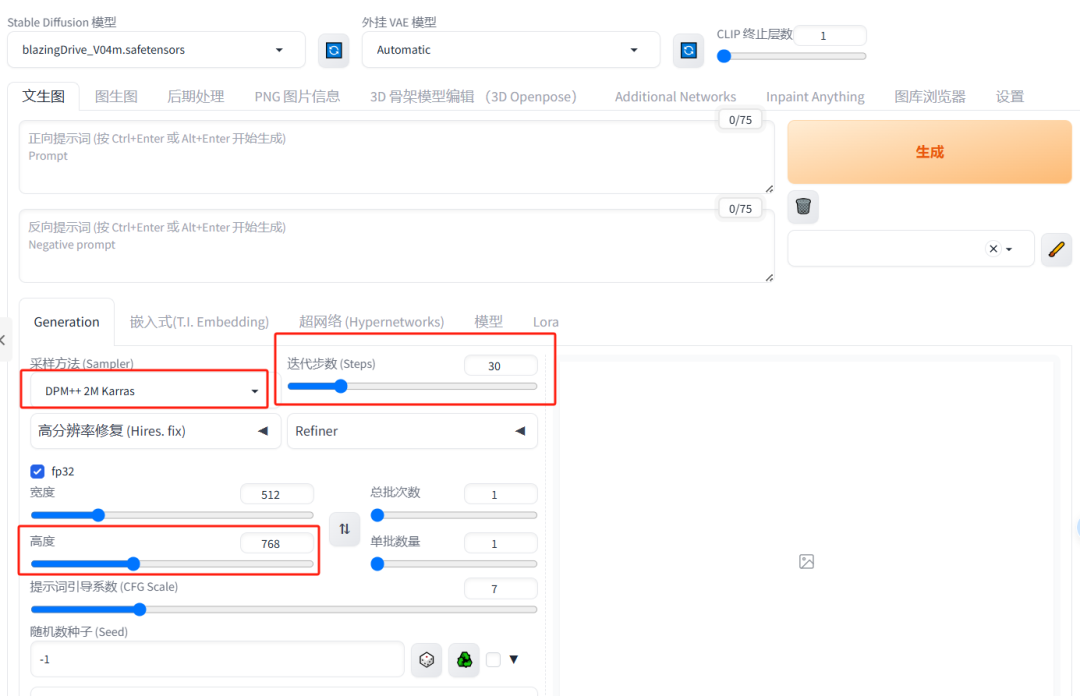The width and height of the screenshot is (1080, 696).
Task: Expand the Hires. fix section
Action: [156, 431]
